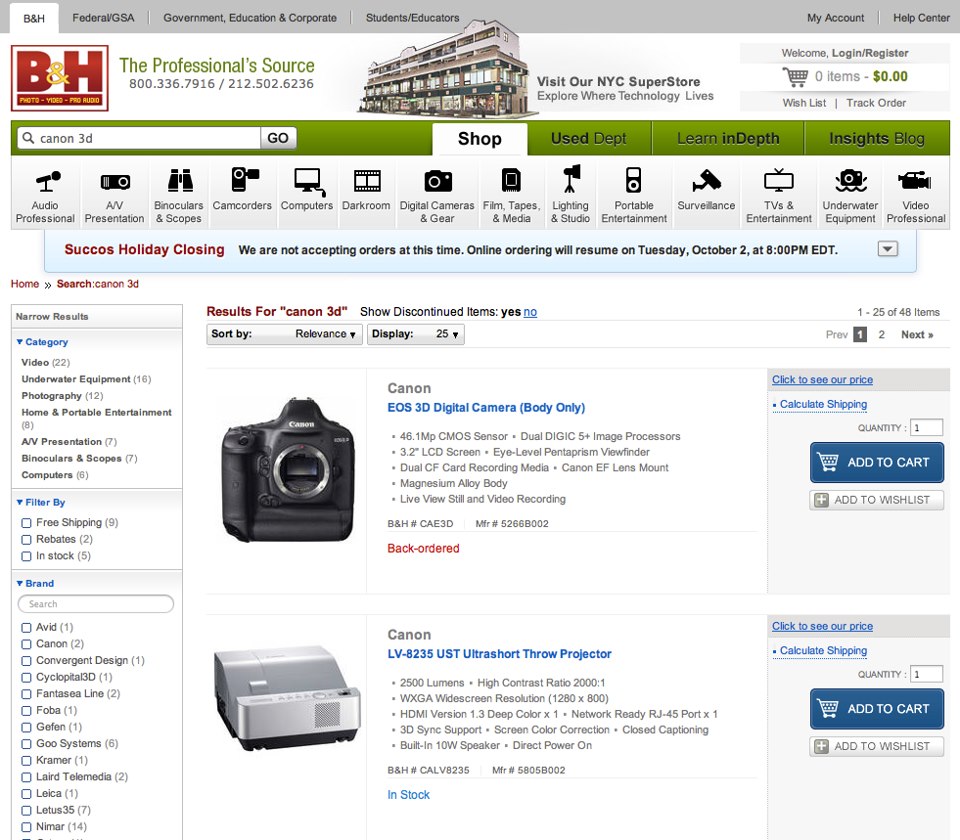The height and width of the screenshot is (840, 960).
Task: Open the Students/Educators top tab
Action: point(412,18)
